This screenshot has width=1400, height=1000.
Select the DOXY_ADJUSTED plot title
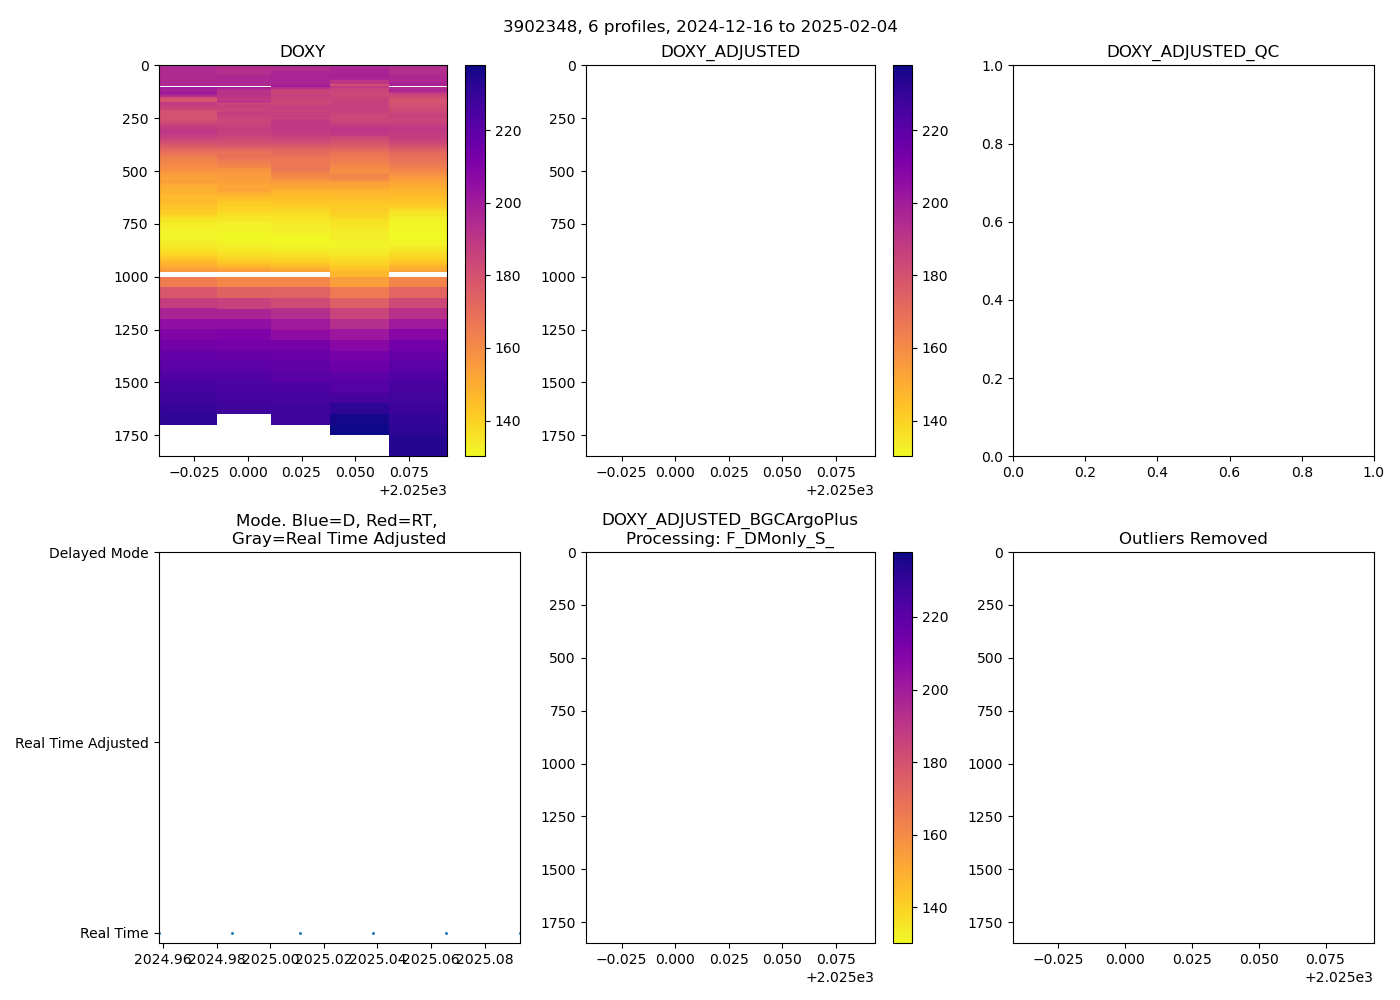click(730, 52)
